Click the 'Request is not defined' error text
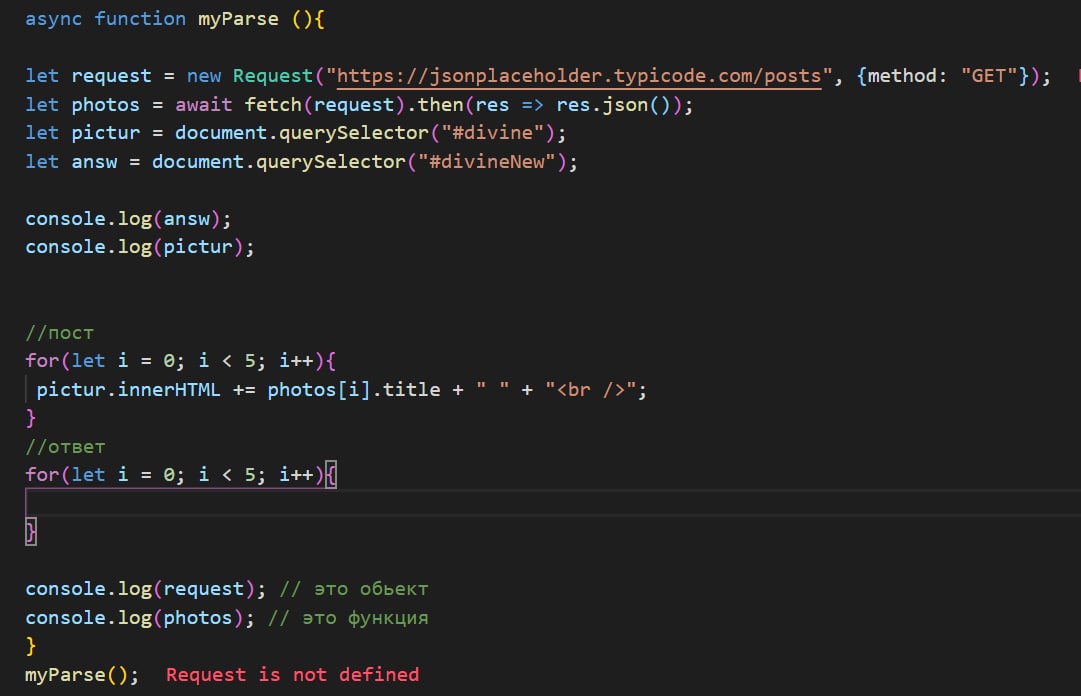This screenshot has height=696, width=1081. 292,675
